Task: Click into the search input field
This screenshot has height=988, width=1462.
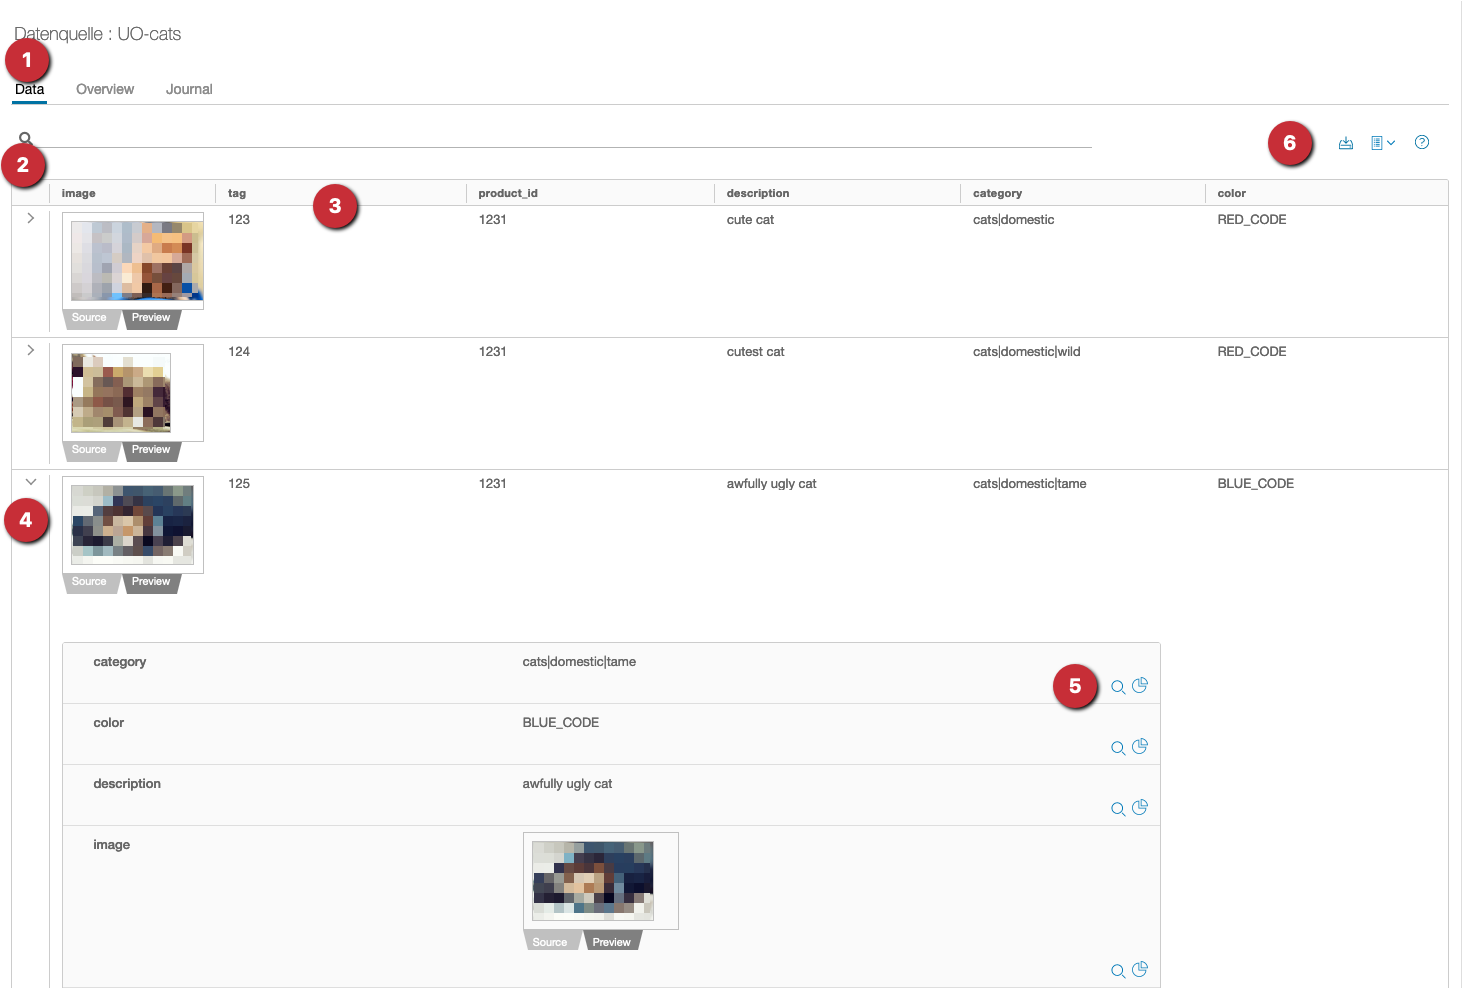Action: (560, 138)
